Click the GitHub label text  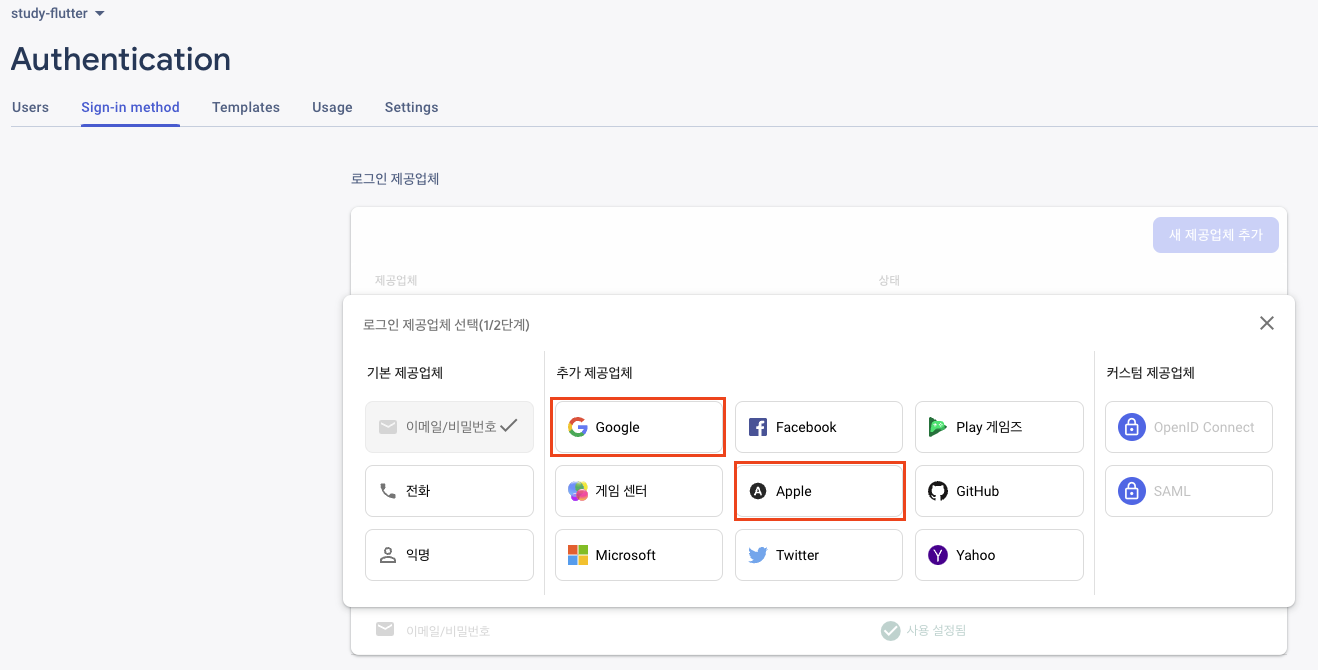coord(978,491)
